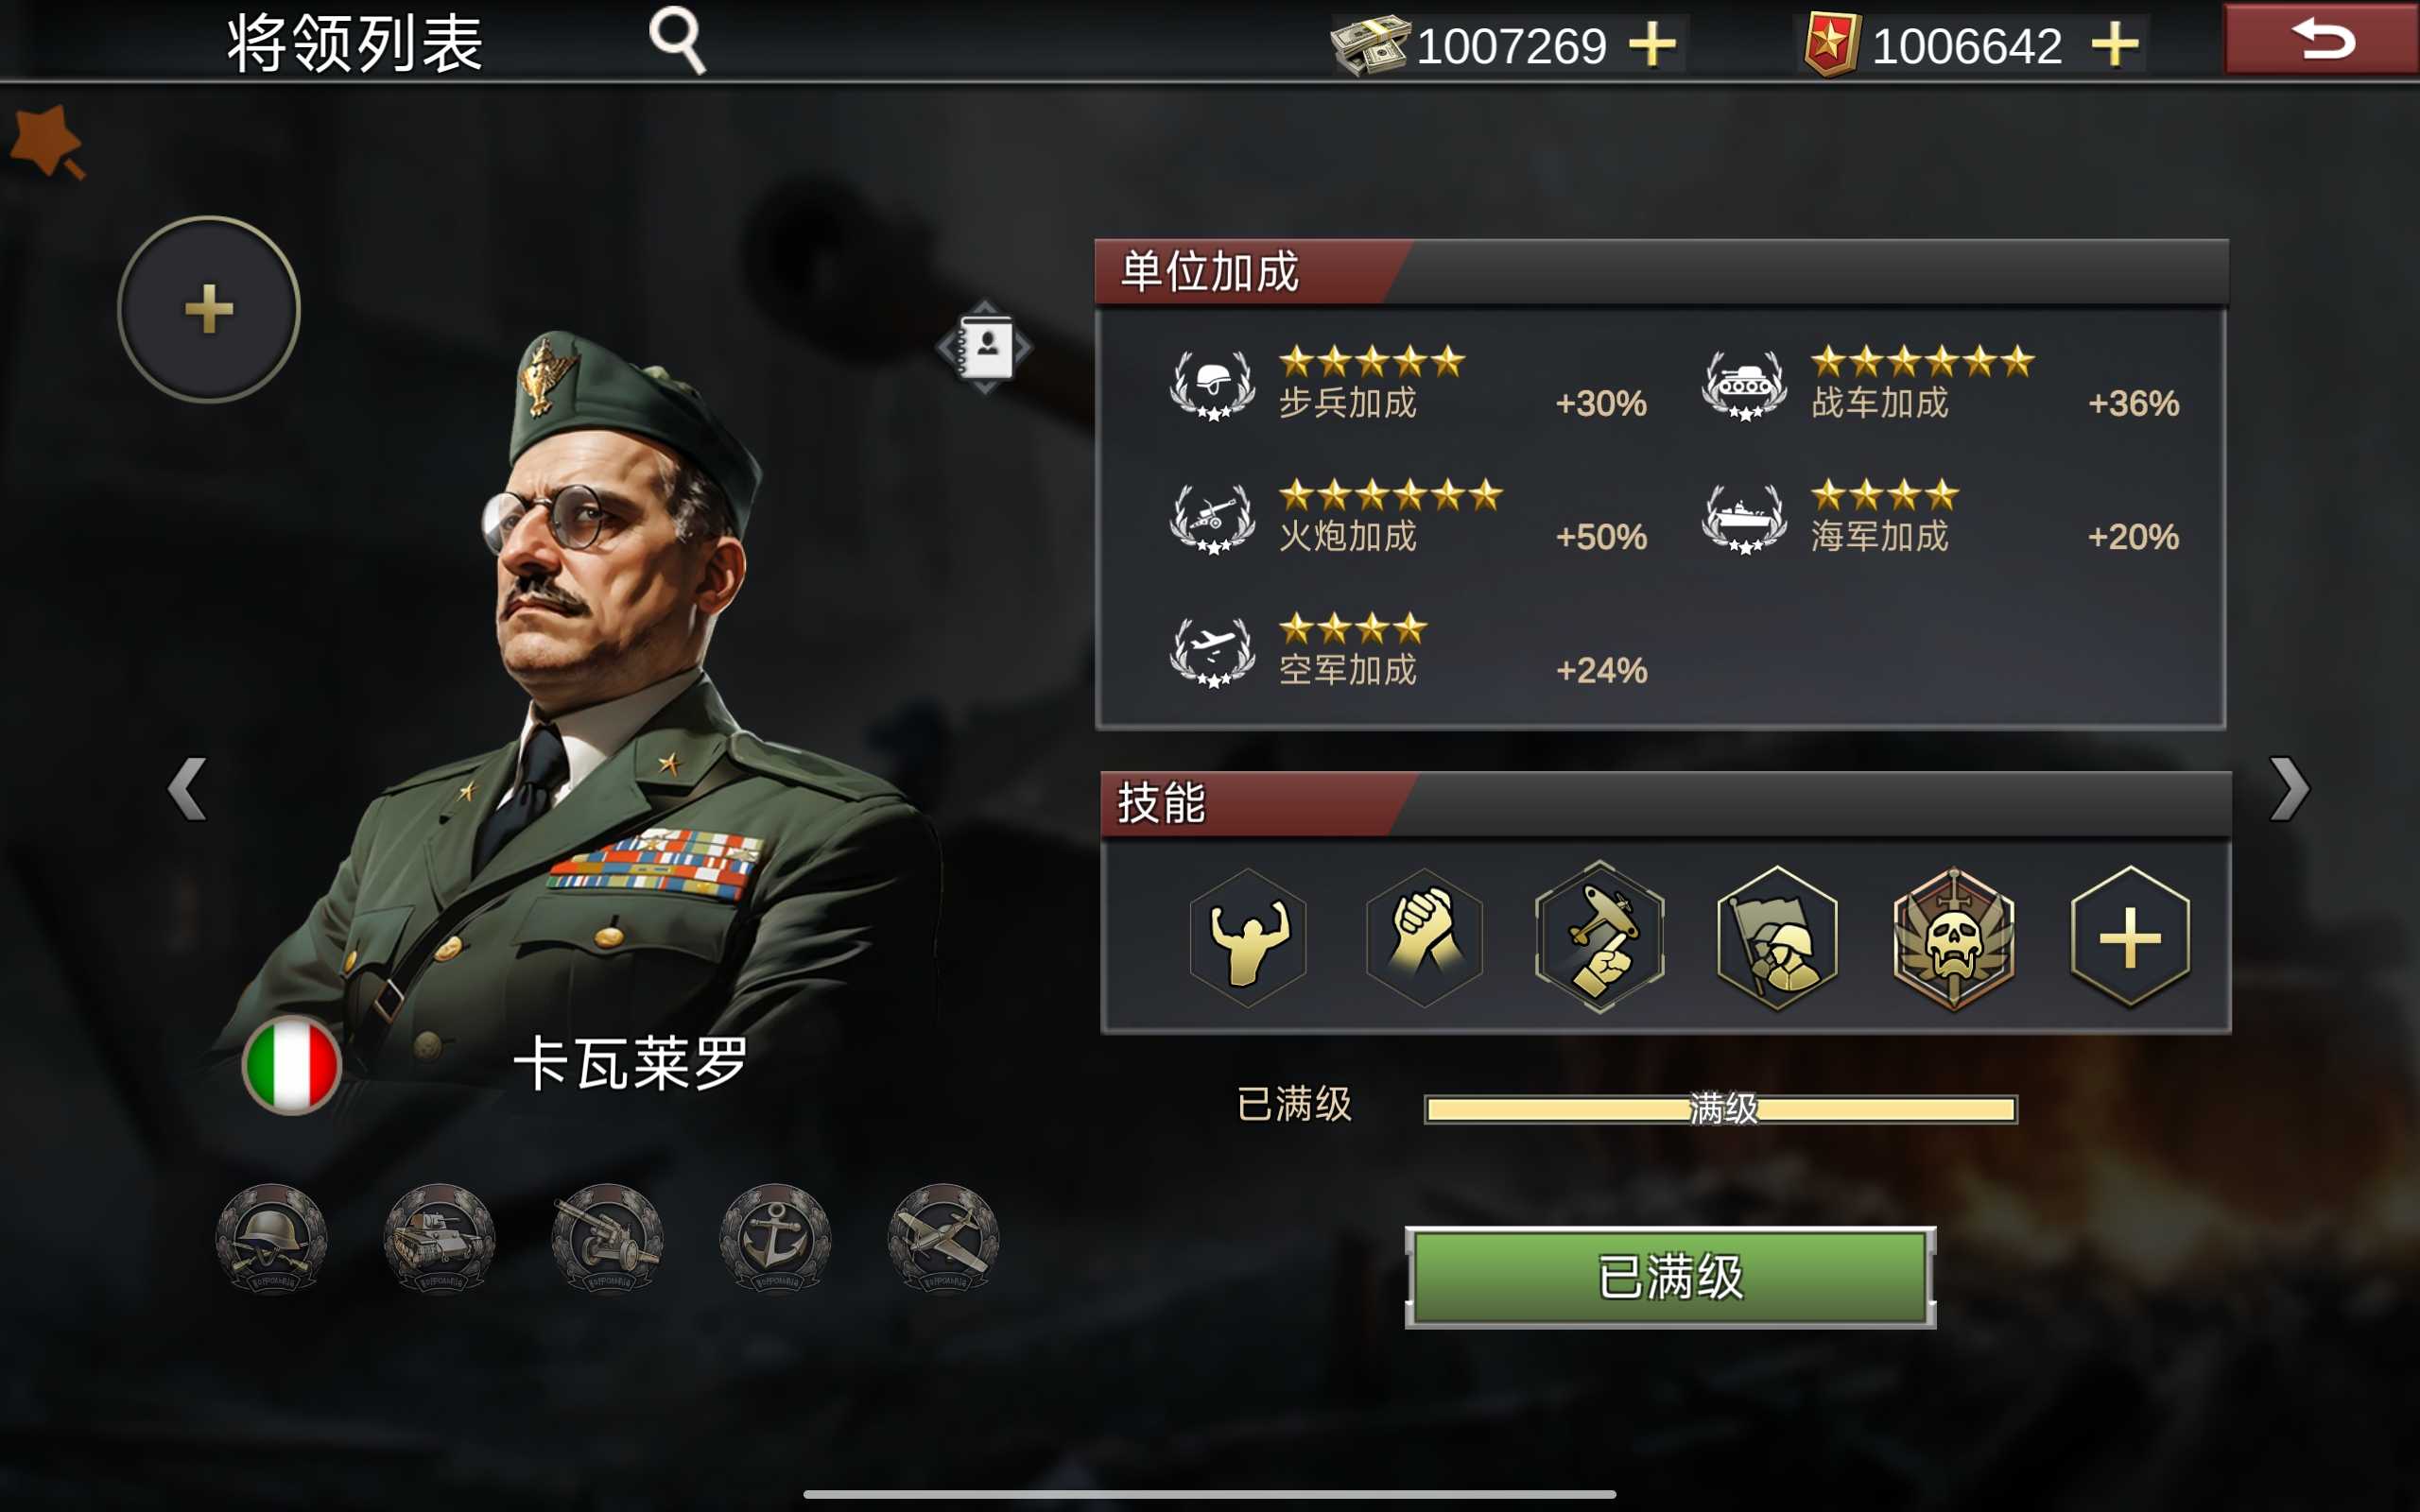Select the winged skull skill icon

(x=1953, y=938)
